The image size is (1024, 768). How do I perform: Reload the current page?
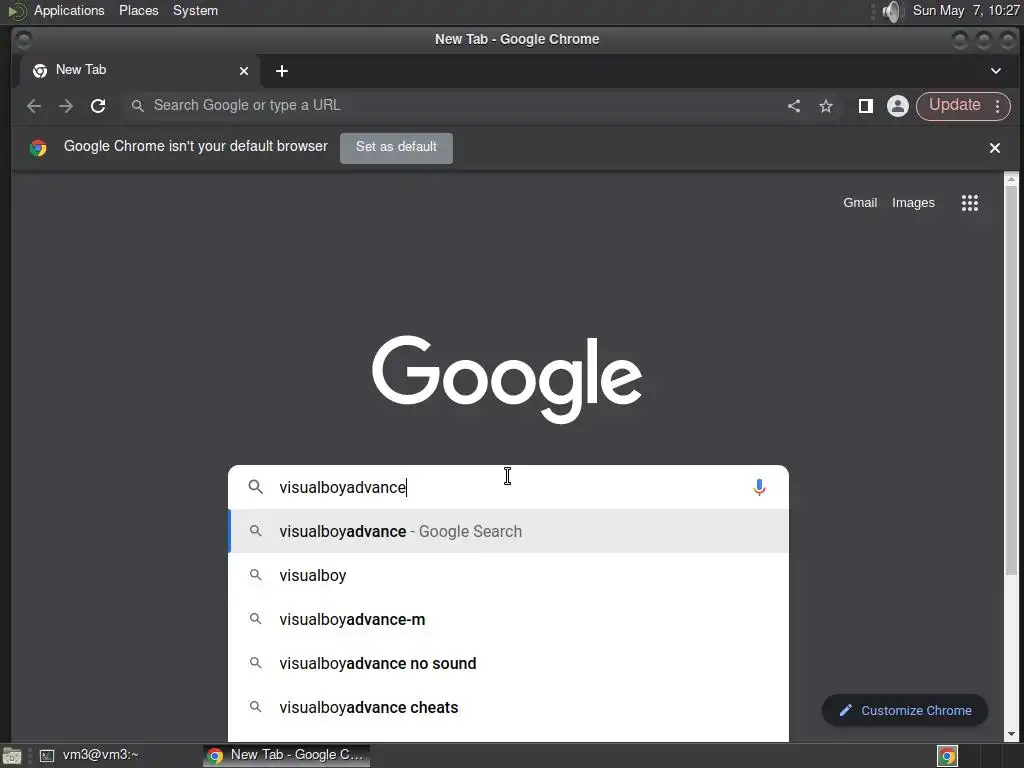(98, 106)
